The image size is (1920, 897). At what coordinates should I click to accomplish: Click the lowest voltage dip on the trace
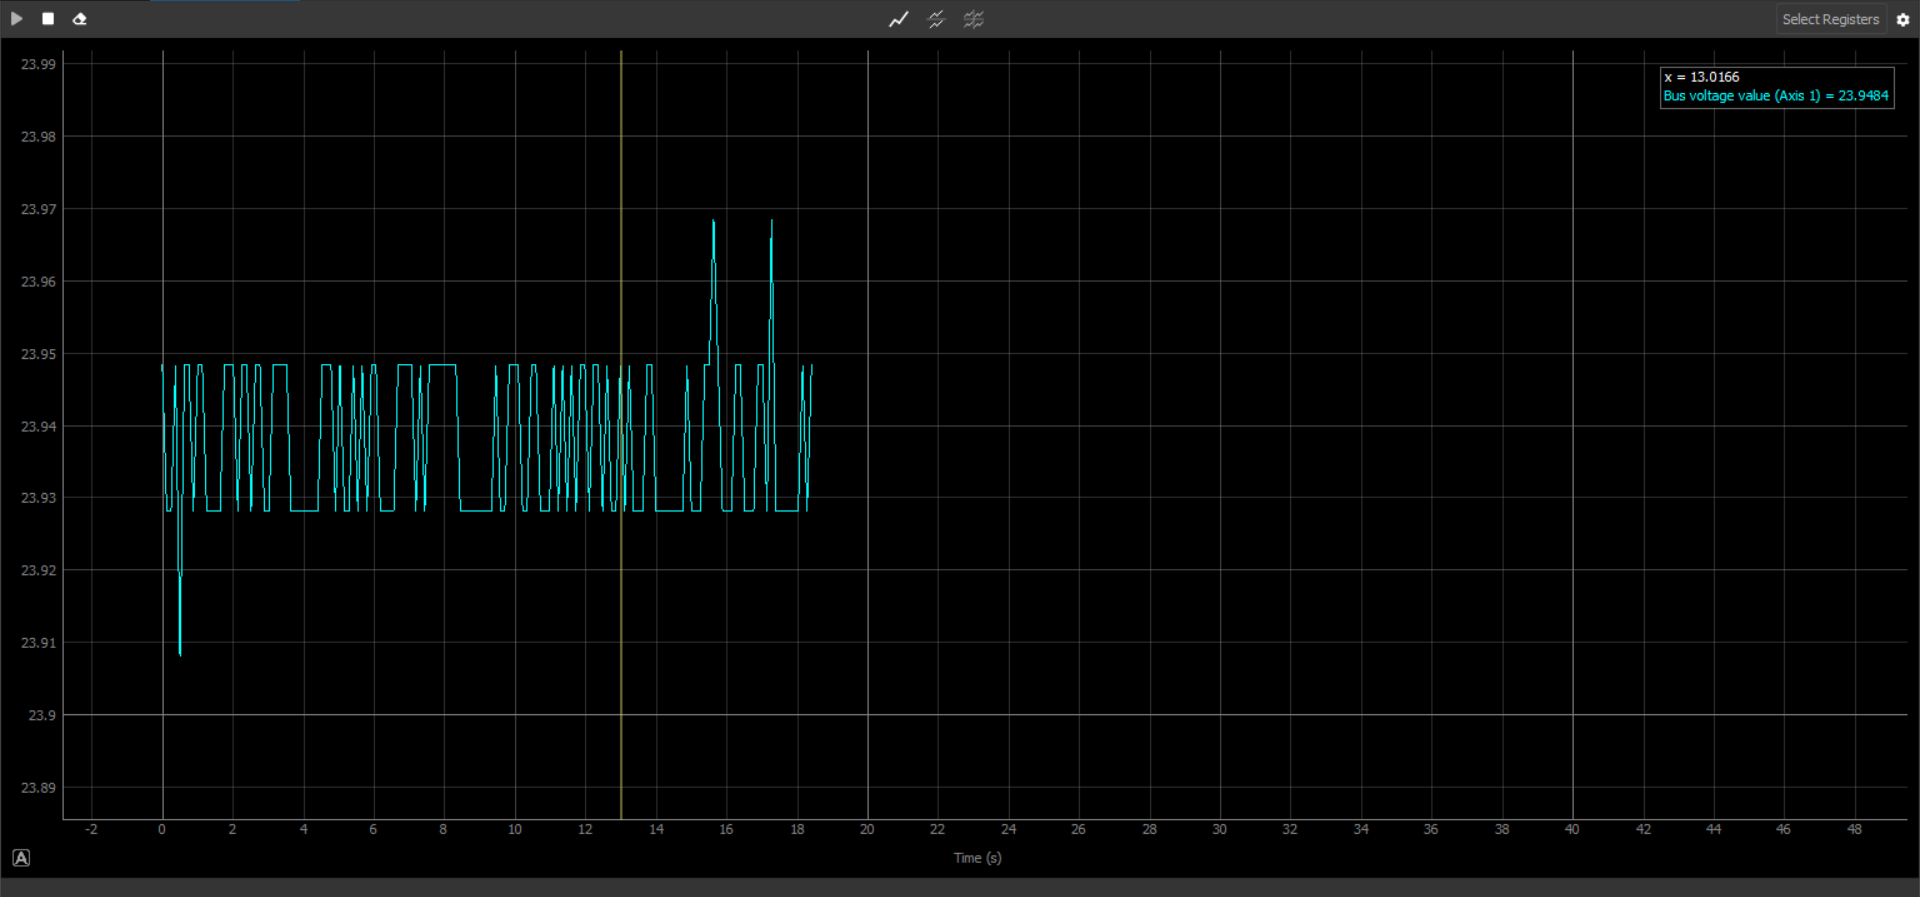[x=180, y=653]
